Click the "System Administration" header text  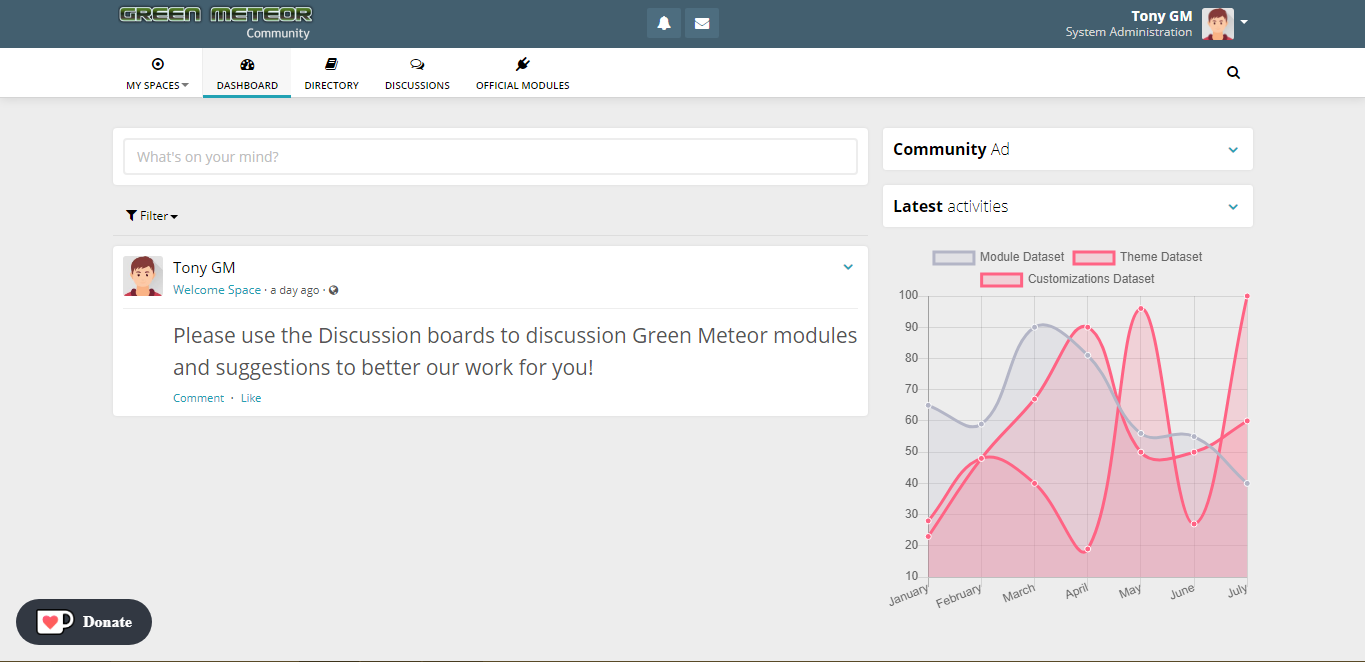[1128, 32]
